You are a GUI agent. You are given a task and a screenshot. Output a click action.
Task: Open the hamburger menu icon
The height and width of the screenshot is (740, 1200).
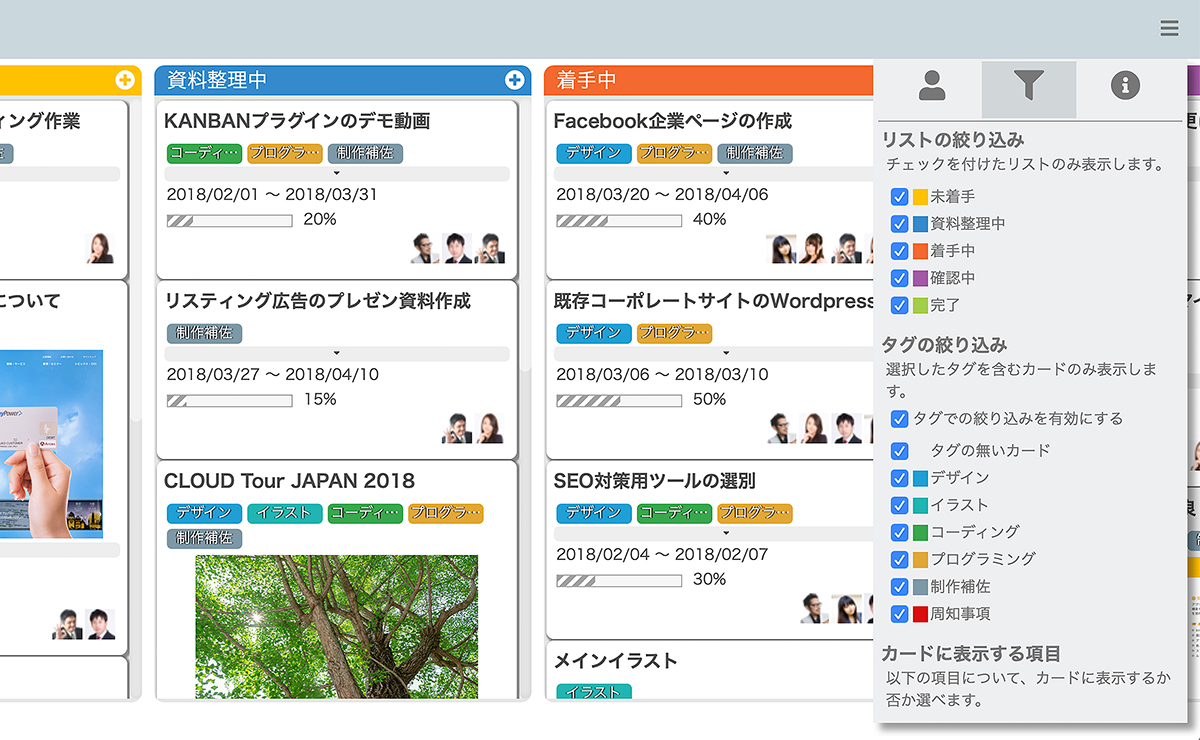pyautogui.click(x=1169, y=29)
